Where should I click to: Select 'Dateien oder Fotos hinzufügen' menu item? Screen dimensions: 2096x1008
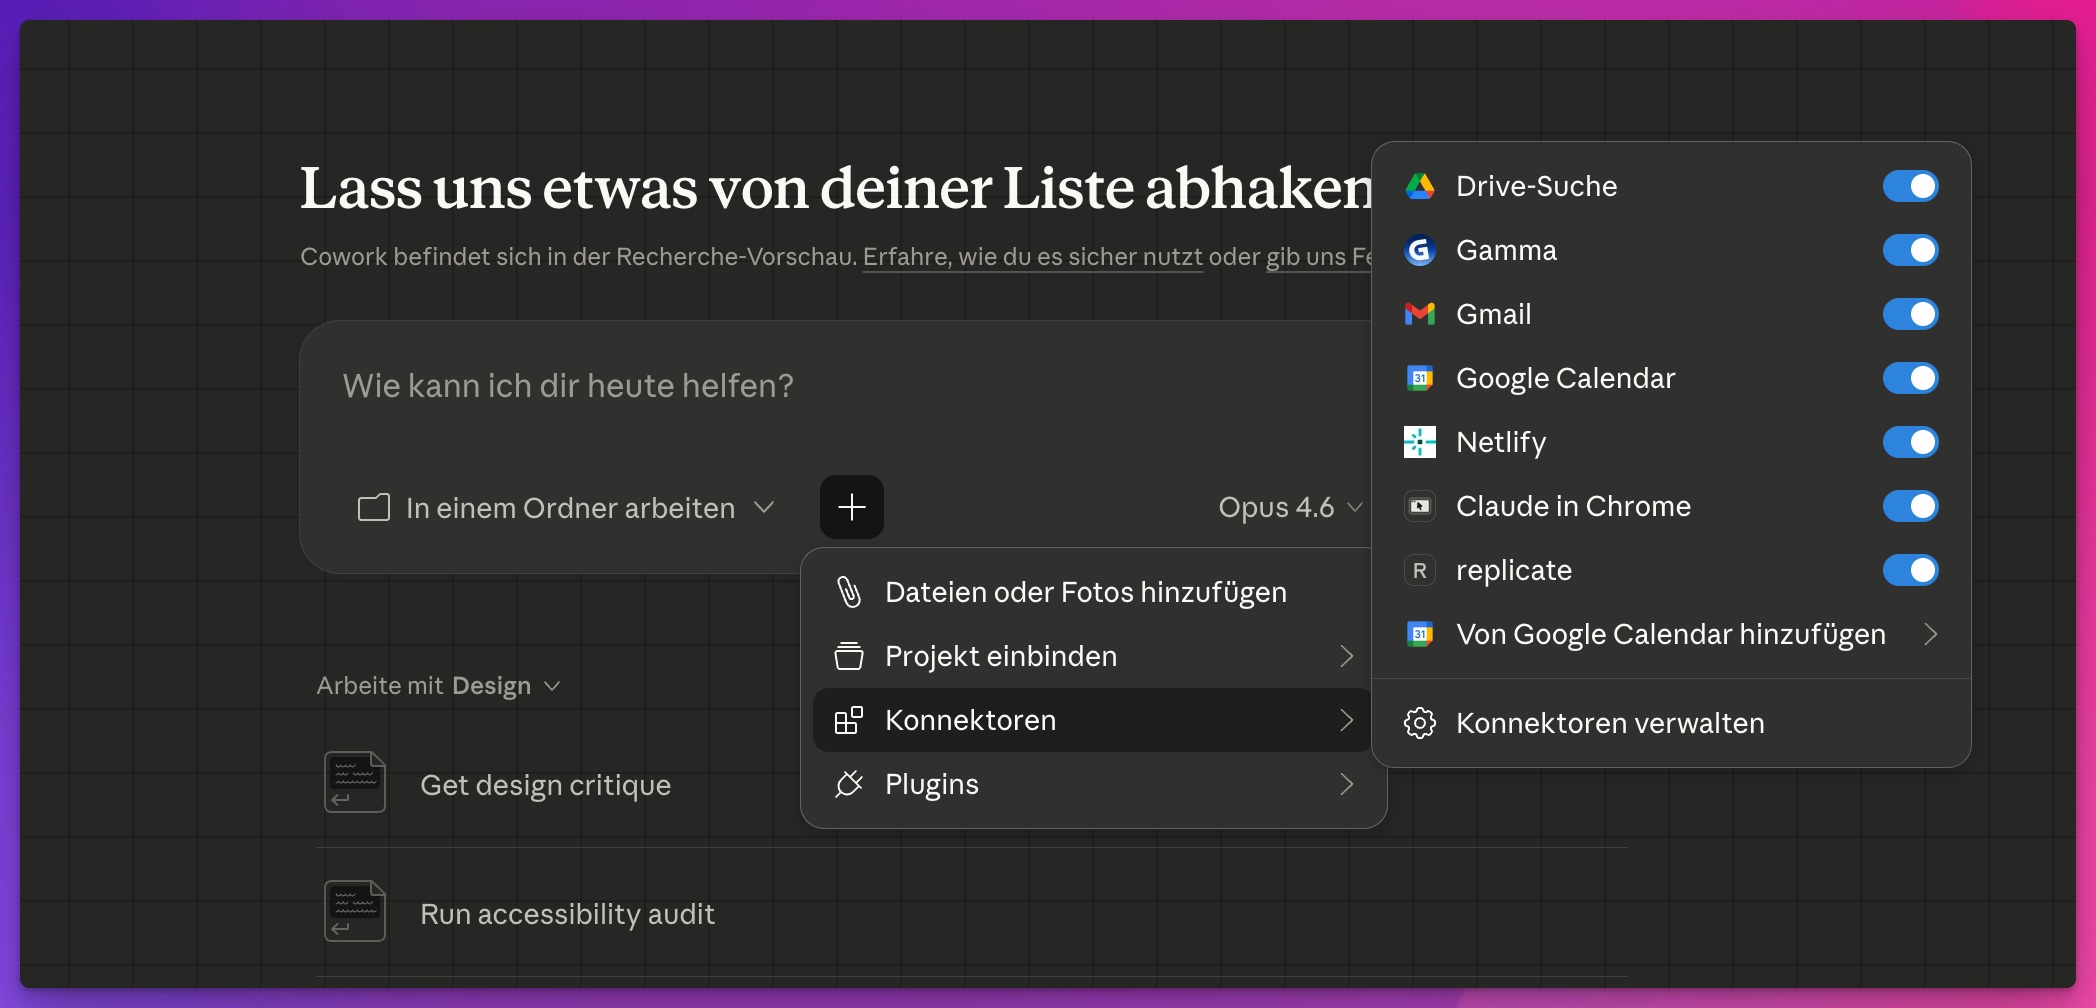[x=1085, y=592]
